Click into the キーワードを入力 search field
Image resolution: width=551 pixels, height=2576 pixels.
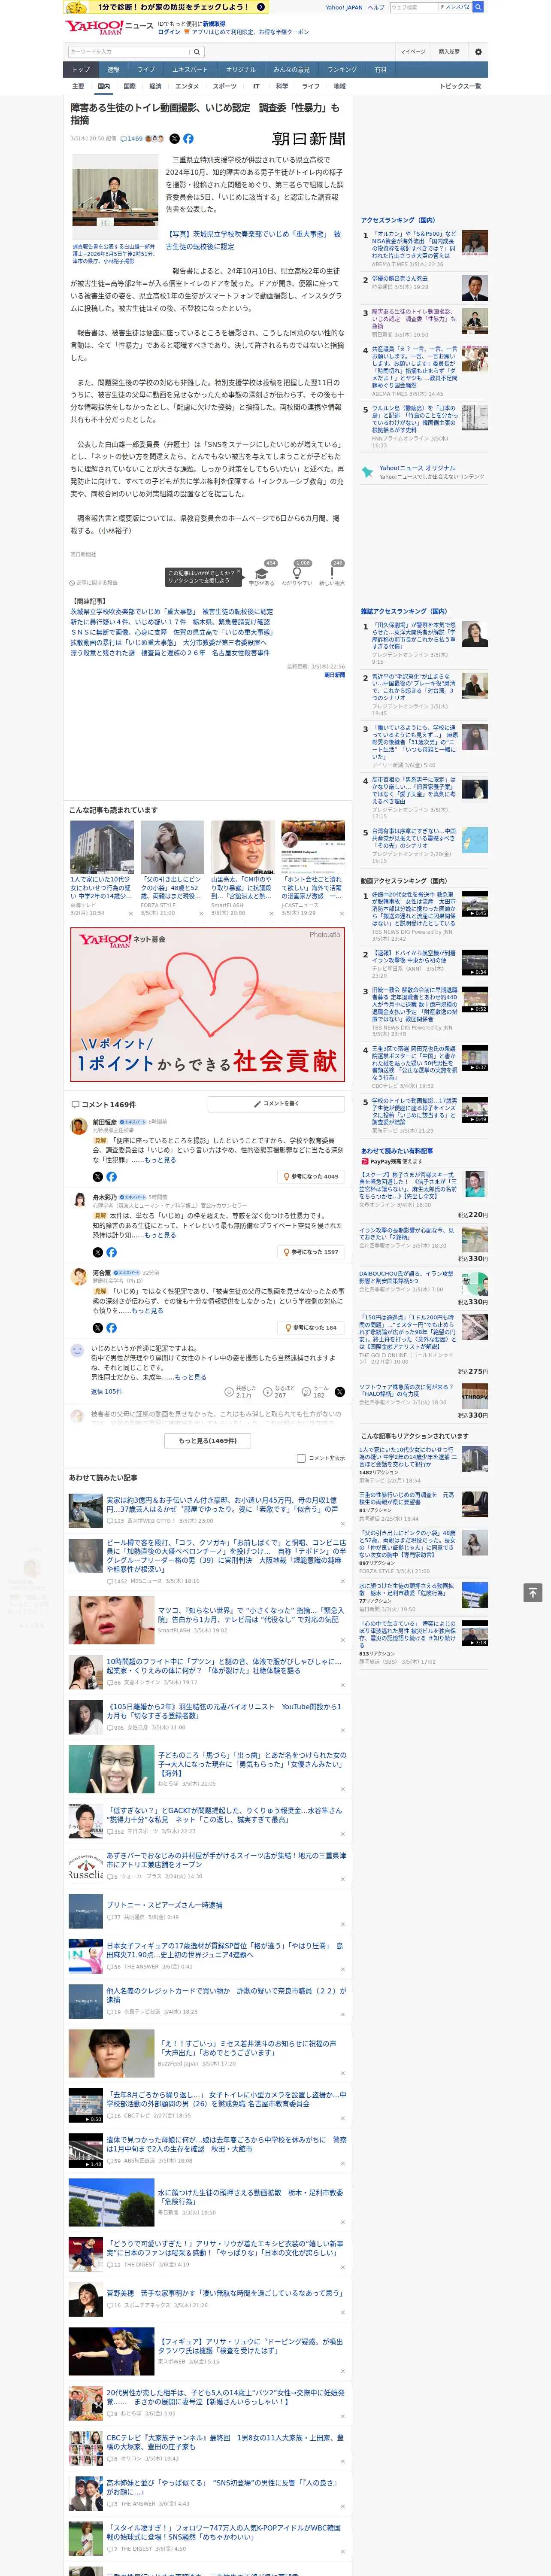(129, 52)
